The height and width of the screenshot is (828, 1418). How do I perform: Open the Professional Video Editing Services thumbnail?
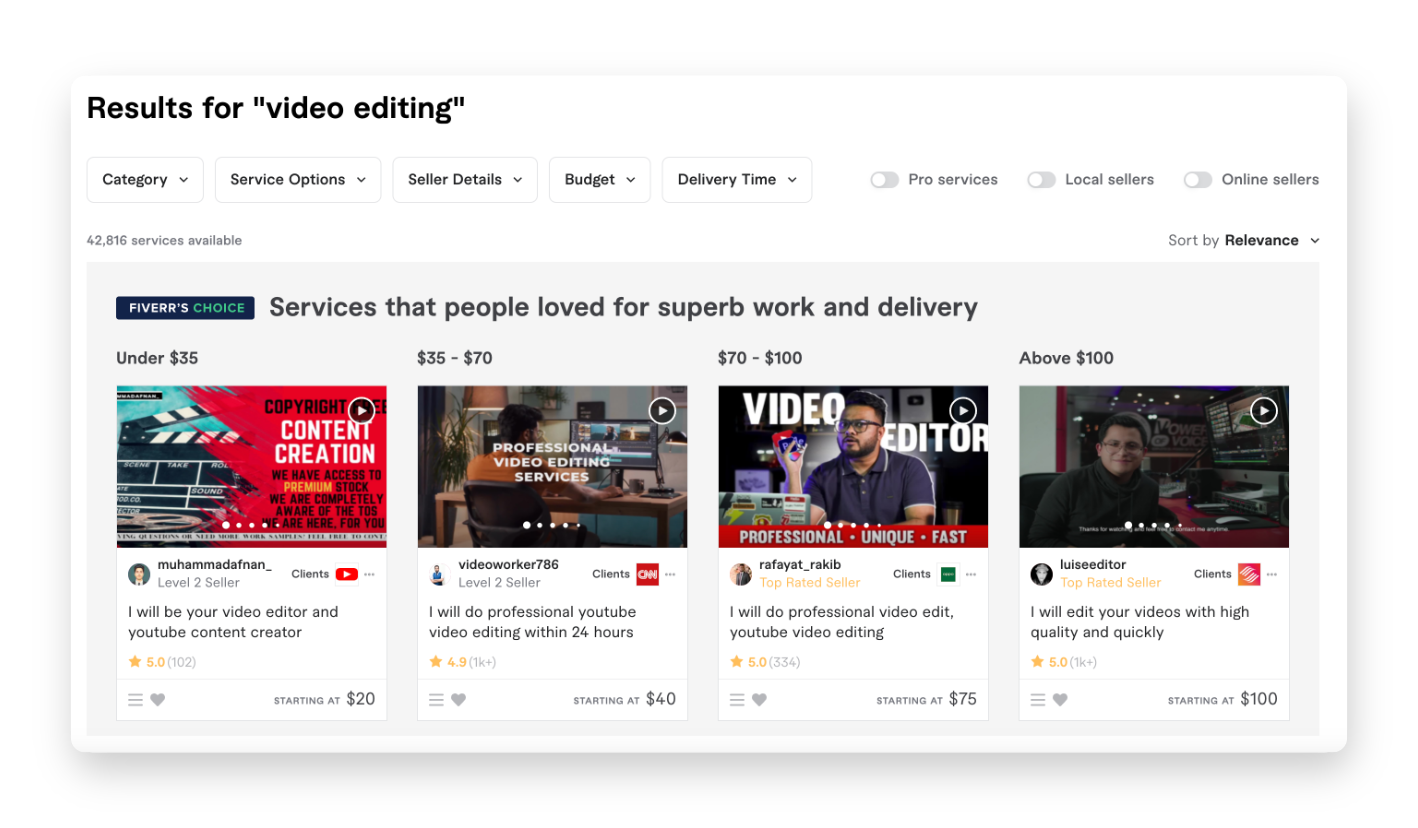click(553, 467)
